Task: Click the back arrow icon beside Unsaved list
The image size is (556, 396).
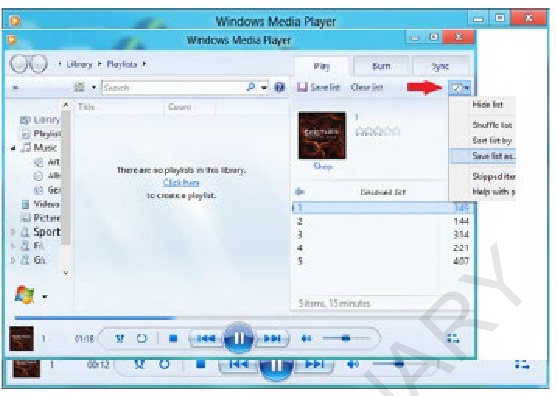Action: tap(300, 192)
